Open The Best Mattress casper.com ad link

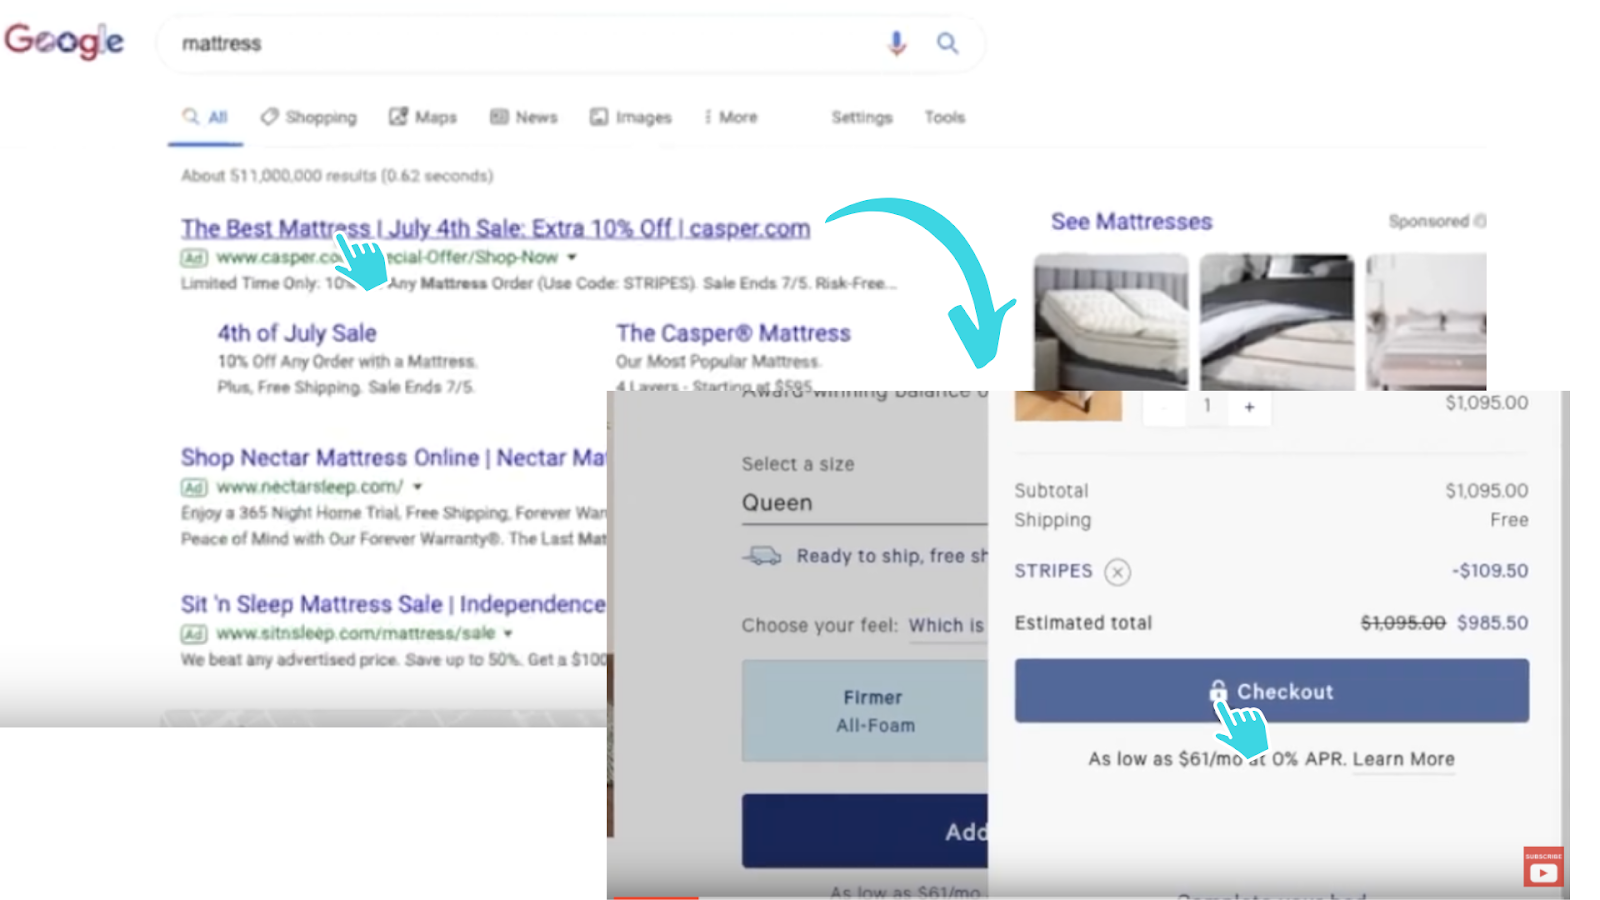coord(495,228)
